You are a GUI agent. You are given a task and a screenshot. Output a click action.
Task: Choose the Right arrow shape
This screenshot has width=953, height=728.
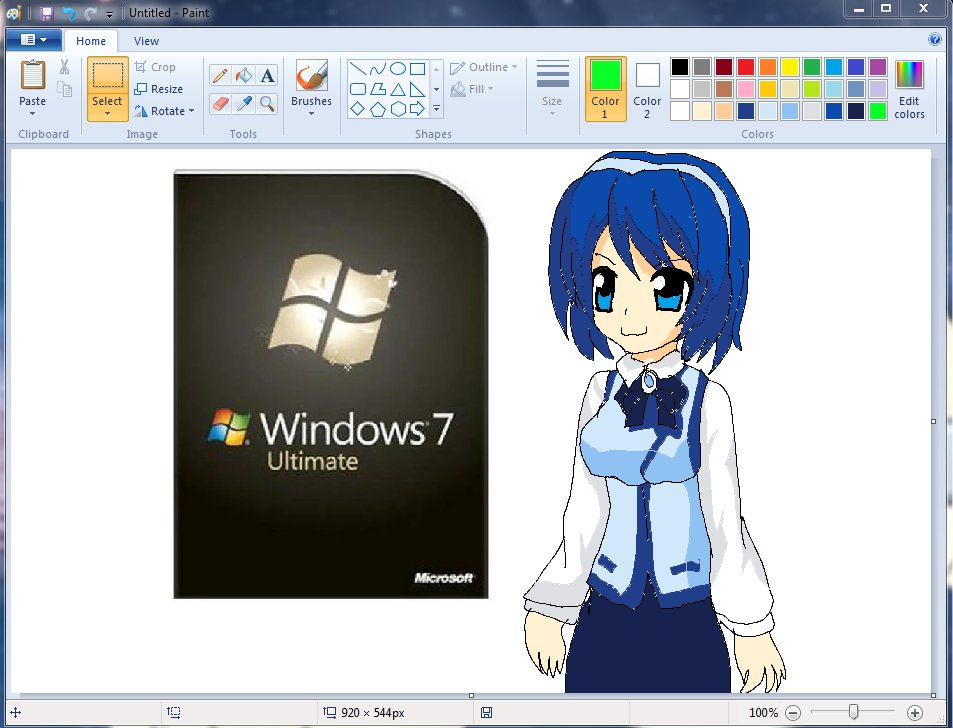[418, 109]
